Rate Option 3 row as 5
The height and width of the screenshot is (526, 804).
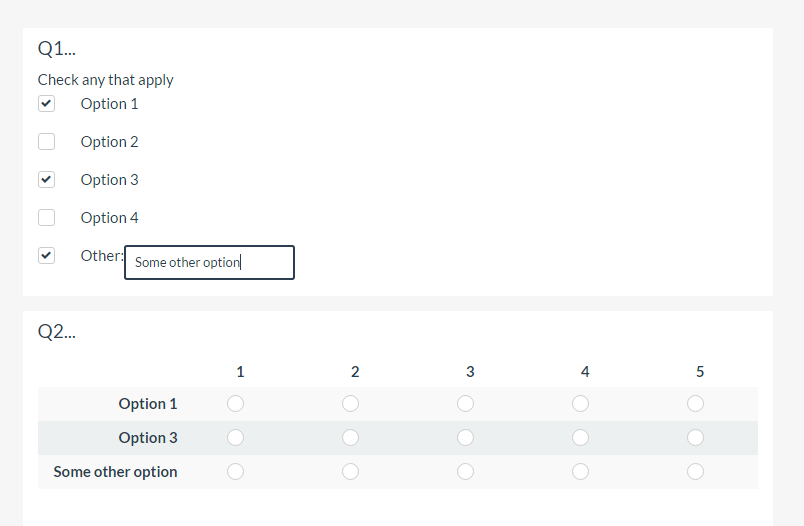coord(696,438)
